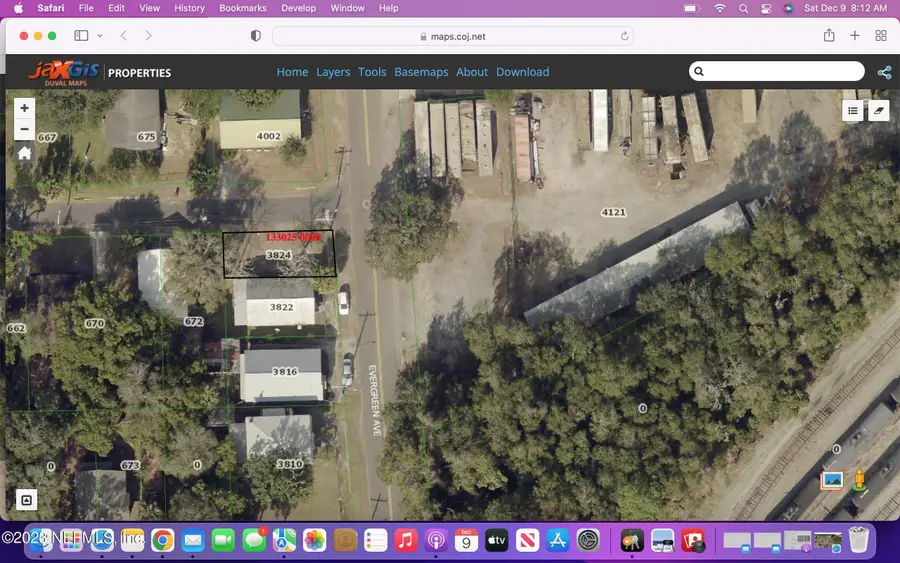Image resolution: width=900 pixels, height=563 pixels.
Task: Return map to home extent
Action: click(24, 153)
